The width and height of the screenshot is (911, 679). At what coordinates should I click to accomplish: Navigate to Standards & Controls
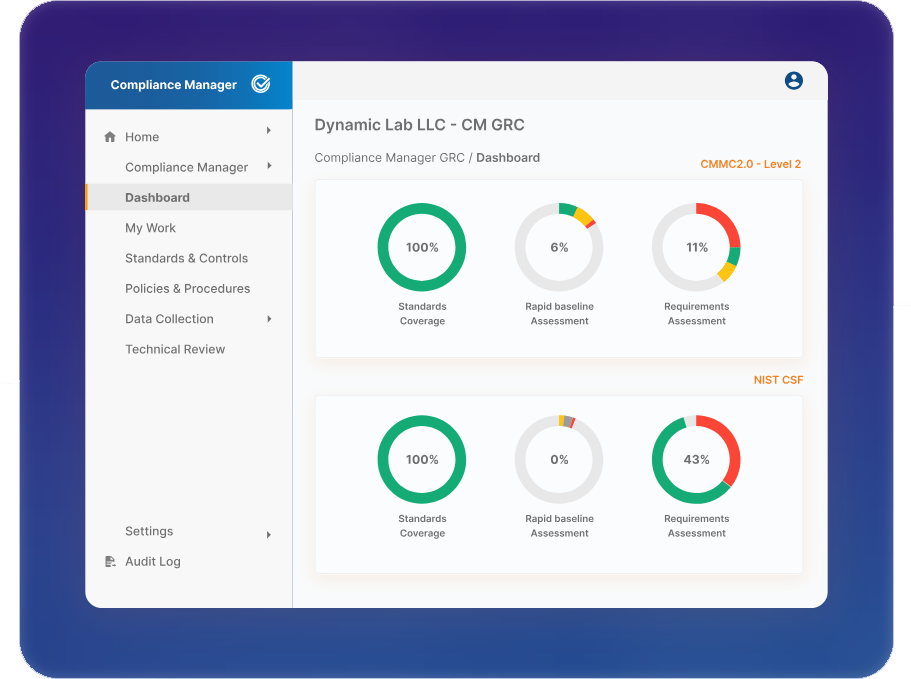click(187, 258)
